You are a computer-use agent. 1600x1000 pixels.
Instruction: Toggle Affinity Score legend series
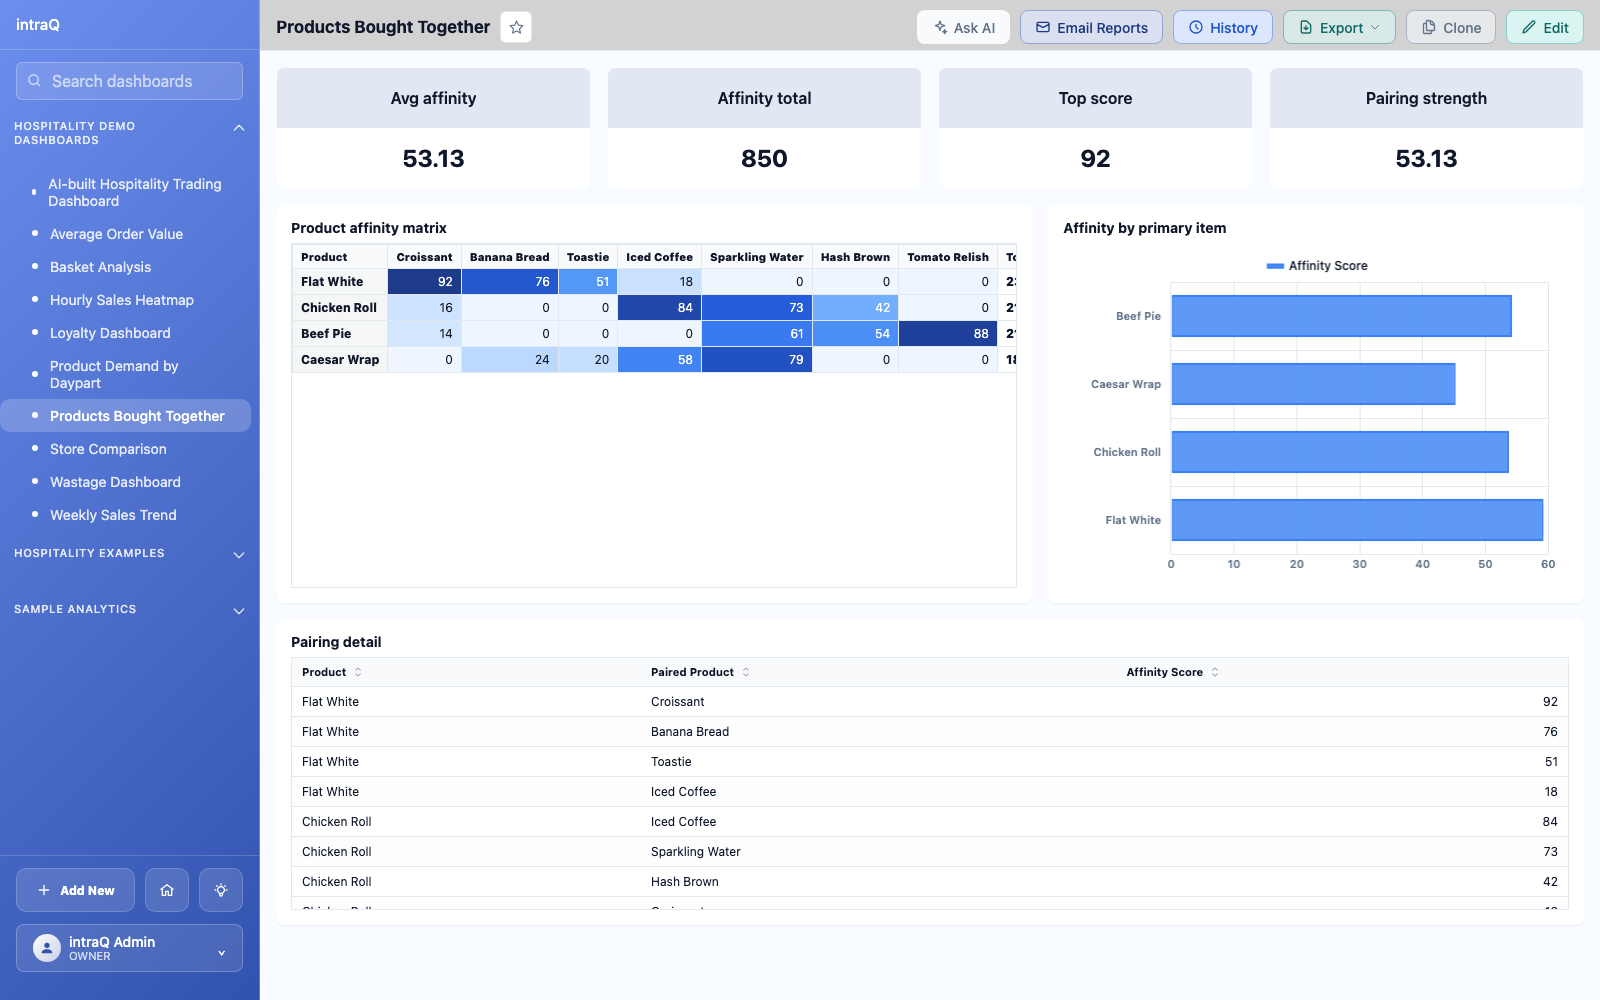point(1316,266)
